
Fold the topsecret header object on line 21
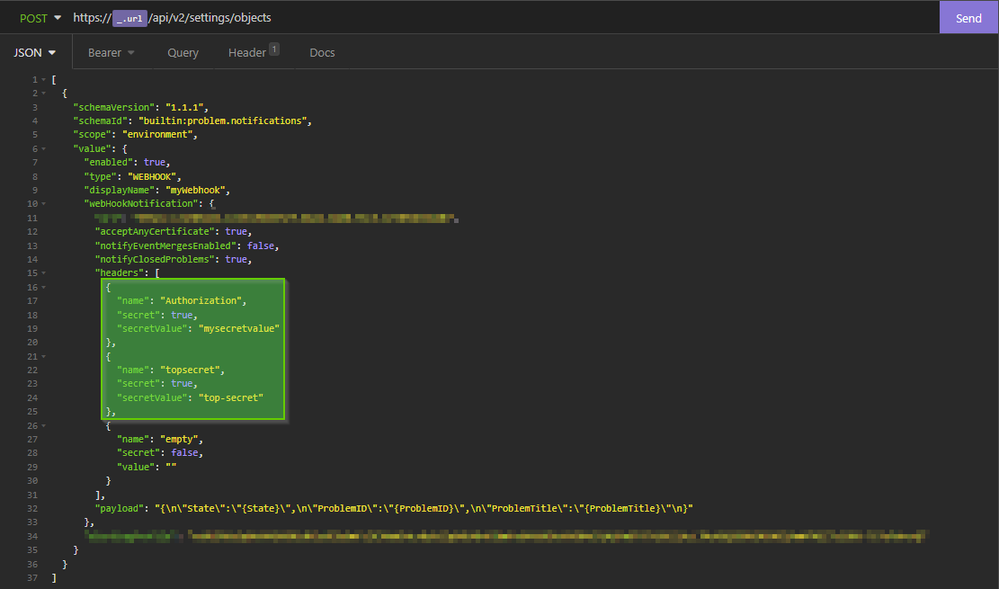pyautogui.click(x=43, y=356)
